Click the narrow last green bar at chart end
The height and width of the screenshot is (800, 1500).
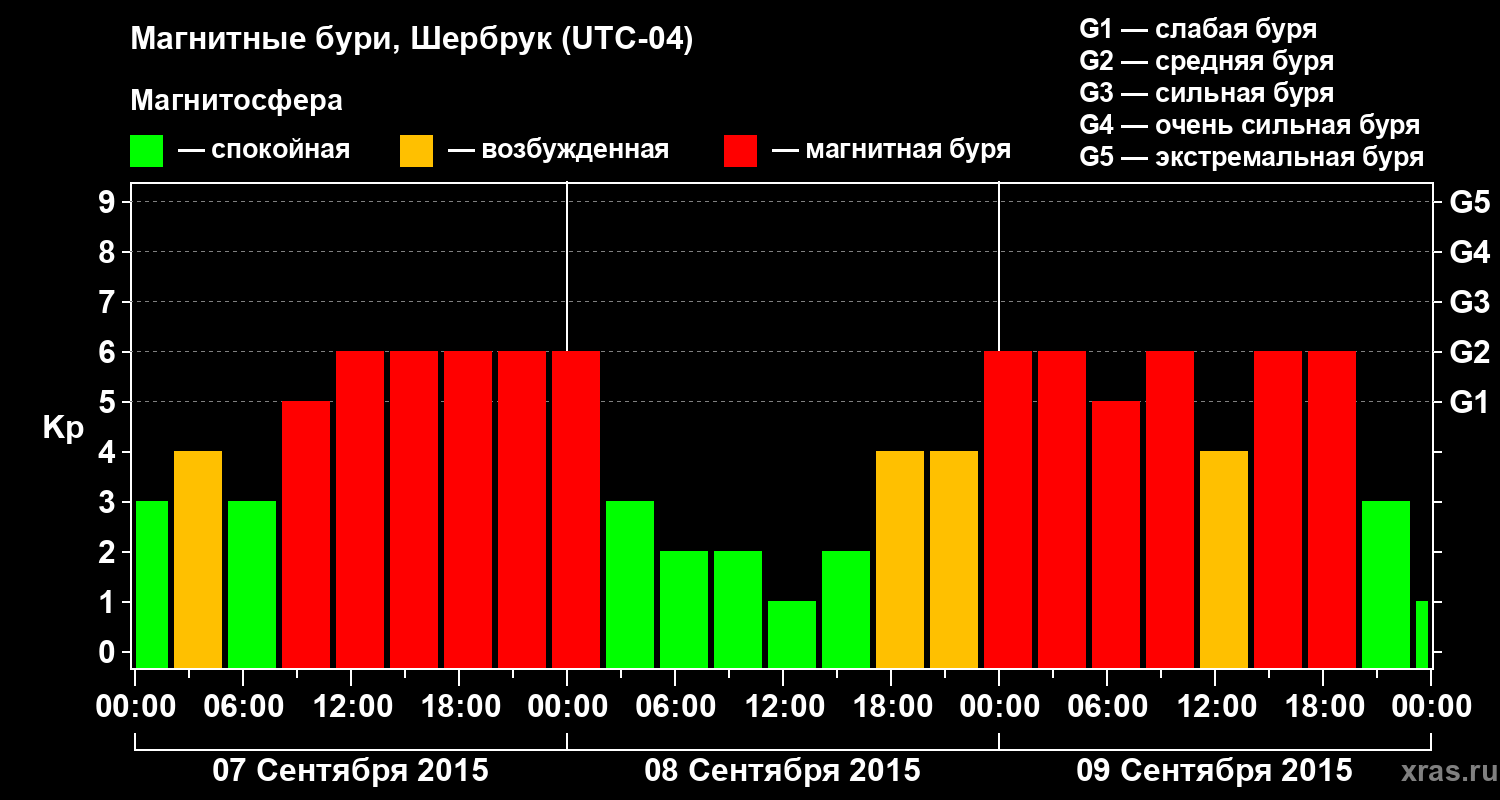click(1422, 635)
